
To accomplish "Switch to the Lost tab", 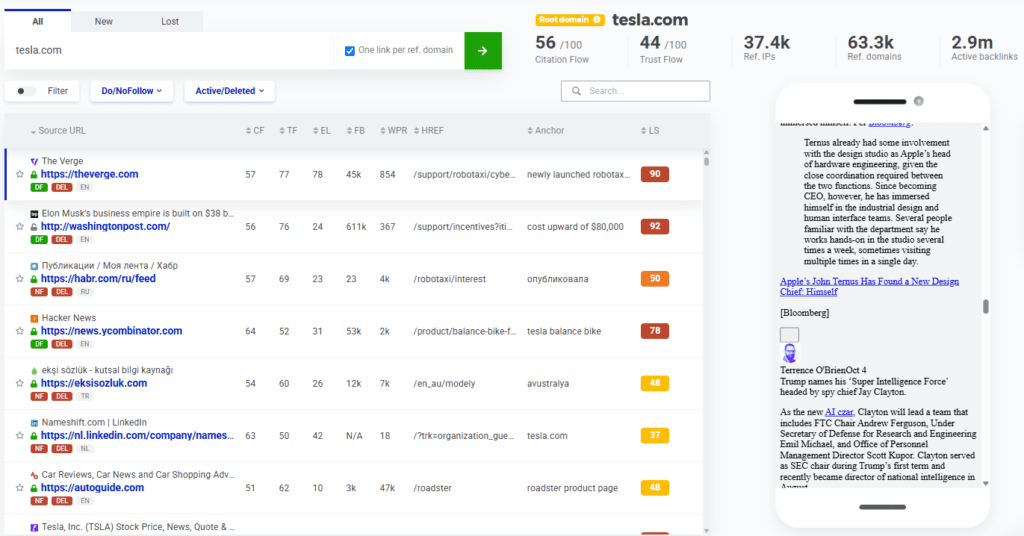I will point(170,21).
